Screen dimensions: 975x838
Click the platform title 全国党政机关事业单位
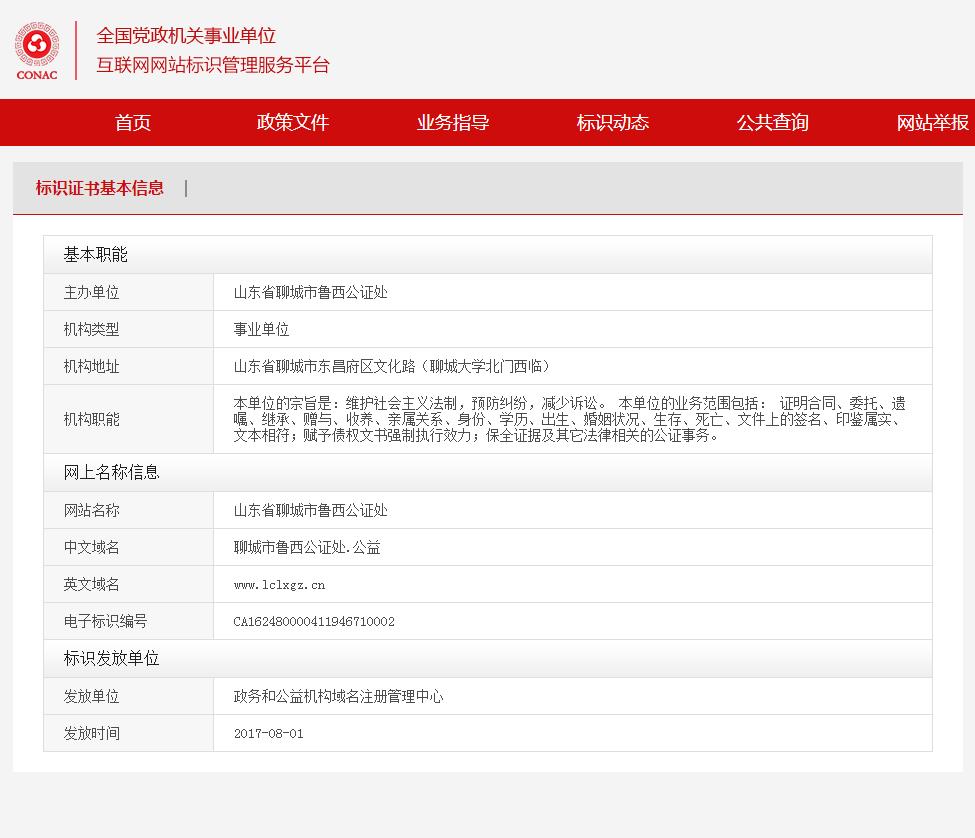pyautogui.click(x=186, y=35)
